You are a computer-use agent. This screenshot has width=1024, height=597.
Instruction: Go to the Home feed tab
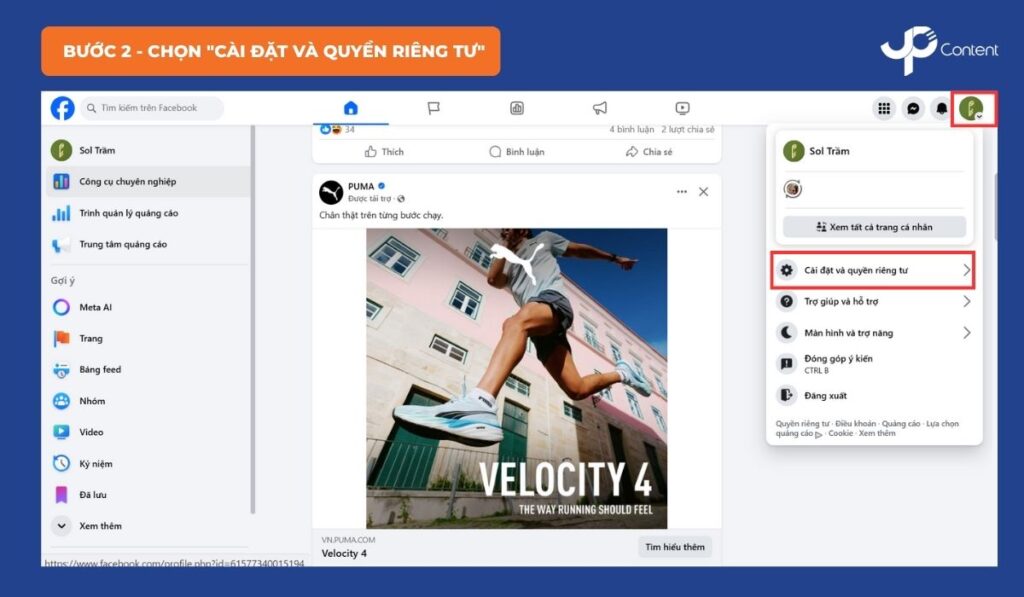[350, 108]
